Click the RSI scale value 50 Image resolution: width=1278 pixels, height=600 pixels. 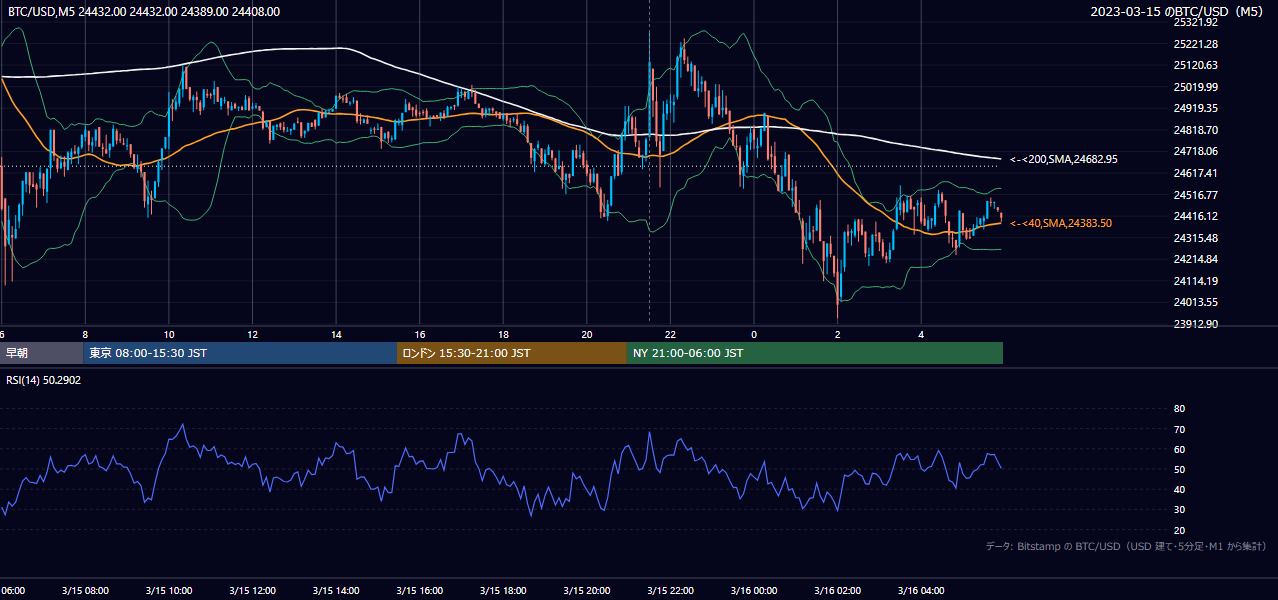tap(1179, 469)
